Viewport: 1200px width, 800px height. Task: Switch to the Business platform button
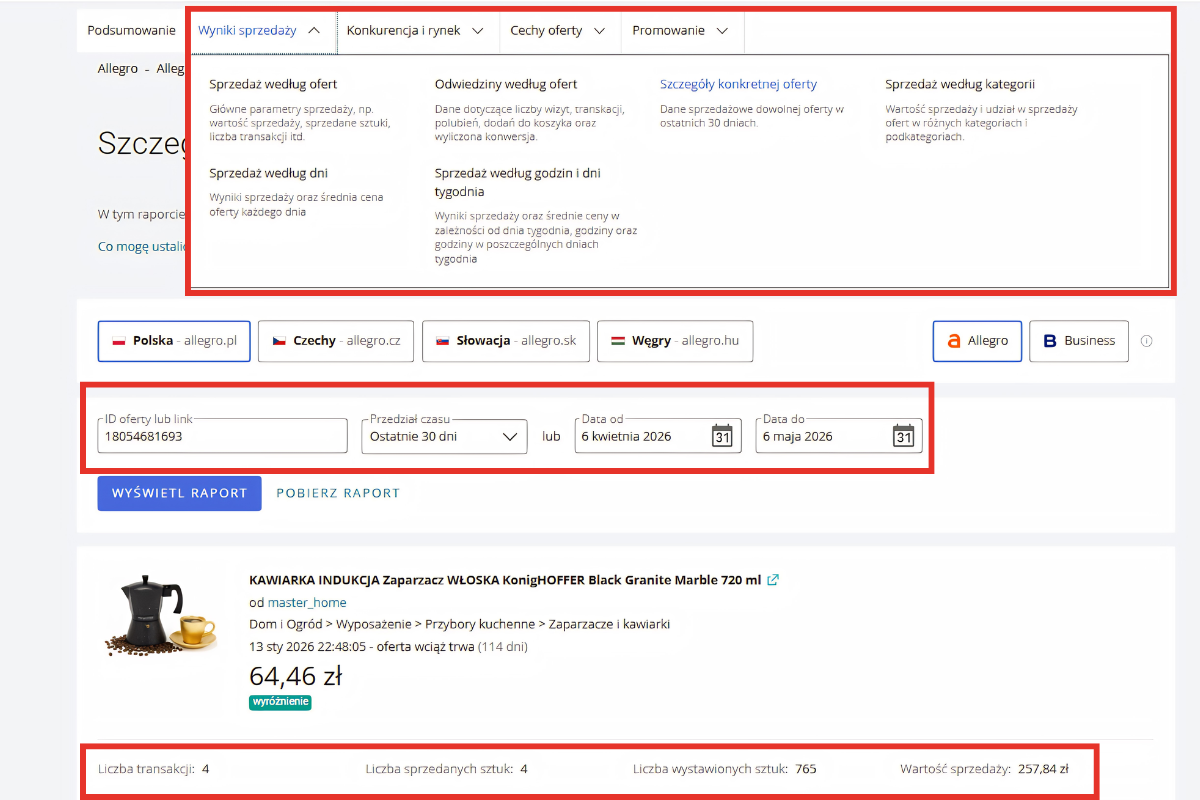1079,341
